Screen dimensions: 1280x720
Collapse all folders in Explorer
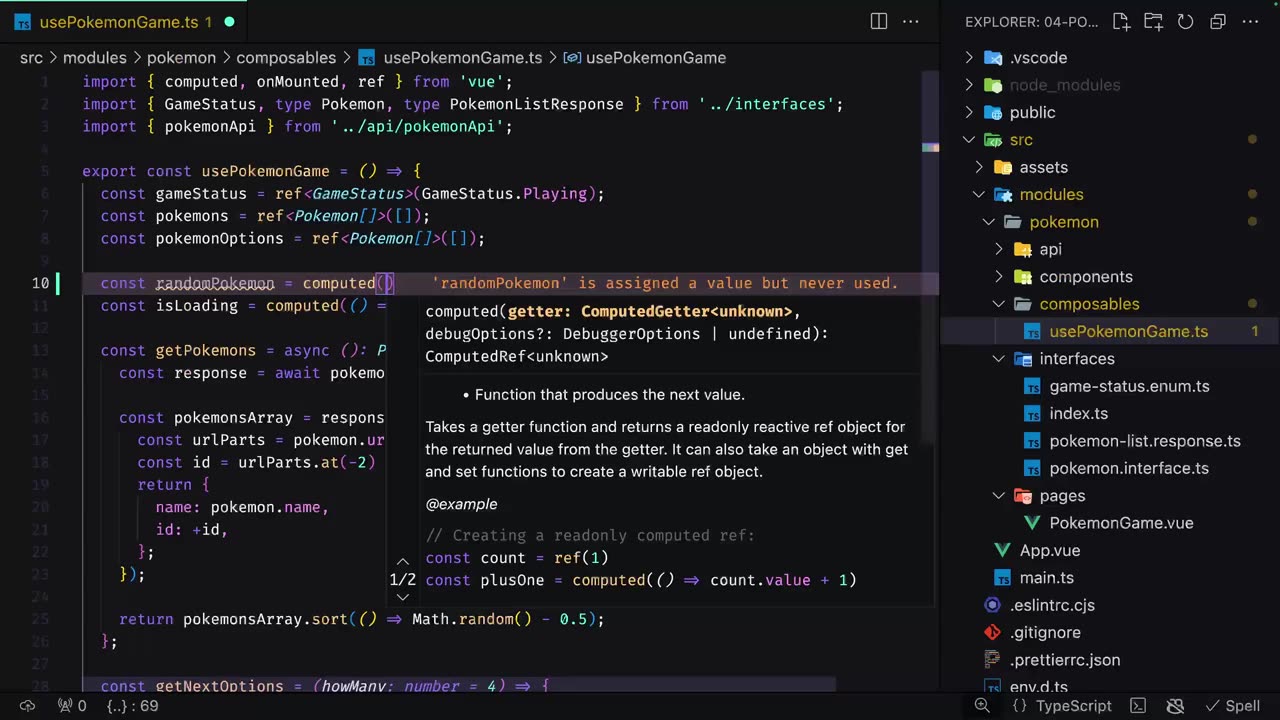pyautogui.click(x=1217, y=21)
